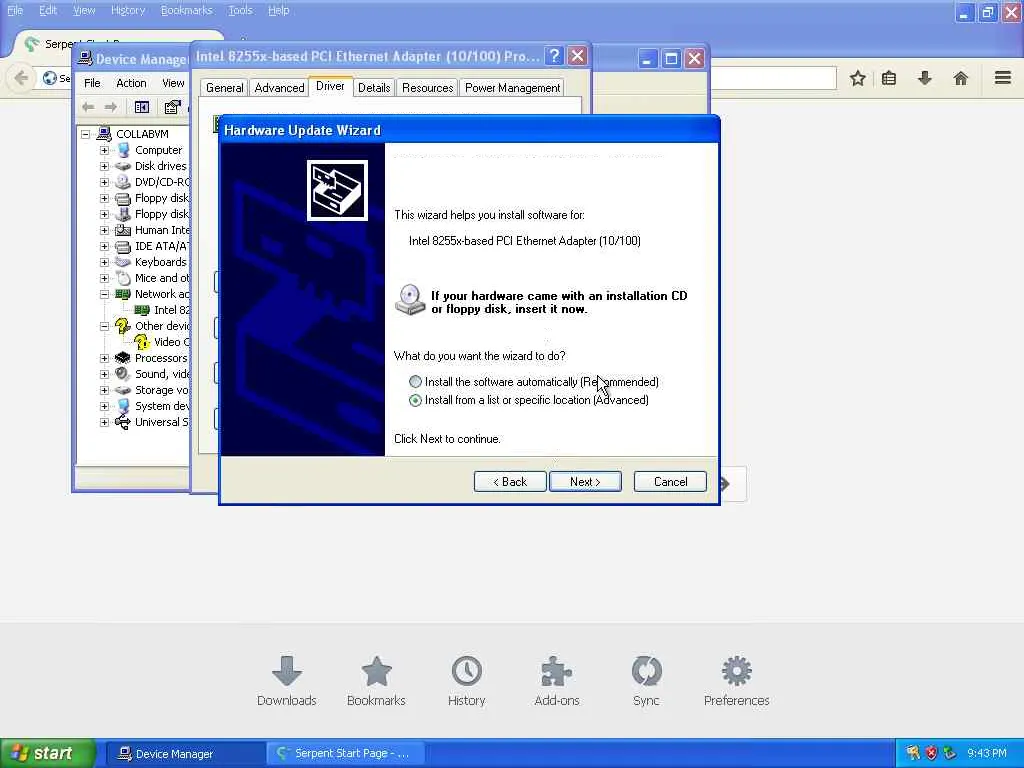Click the Back button in wizard

[x=510, y=481]
